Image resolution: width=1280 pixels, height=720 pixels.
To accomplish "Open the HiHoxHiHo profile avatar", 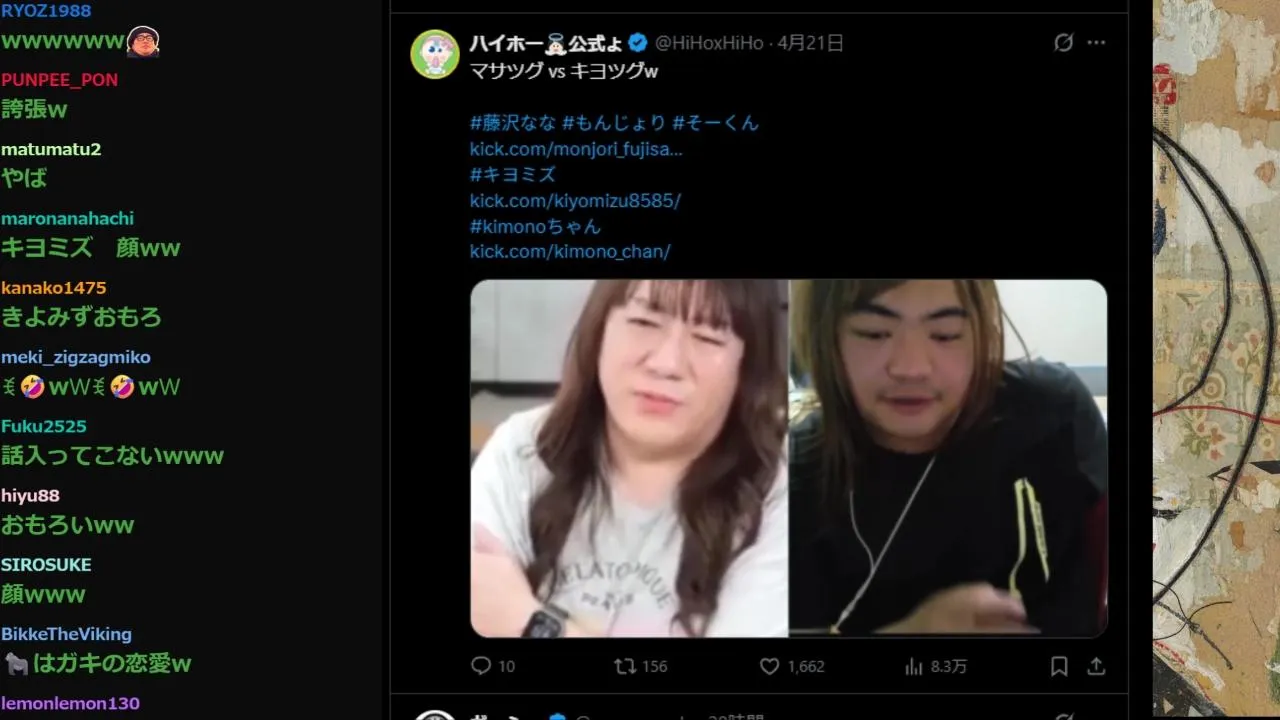I will point(435,54).
